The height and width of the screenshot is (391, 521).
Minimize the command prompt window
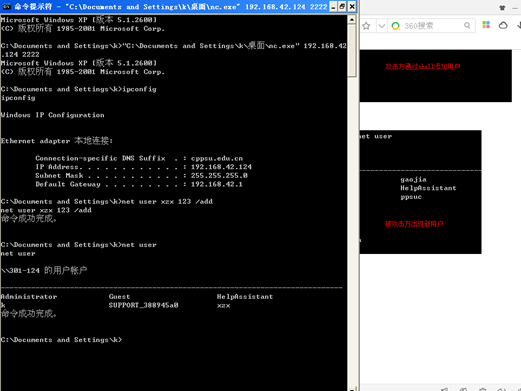pos(333,7)
